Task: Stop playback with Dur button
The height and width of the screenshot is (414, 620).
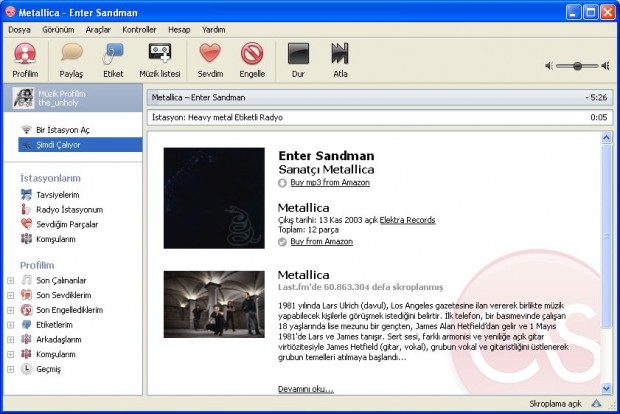Action: (298, 60)
